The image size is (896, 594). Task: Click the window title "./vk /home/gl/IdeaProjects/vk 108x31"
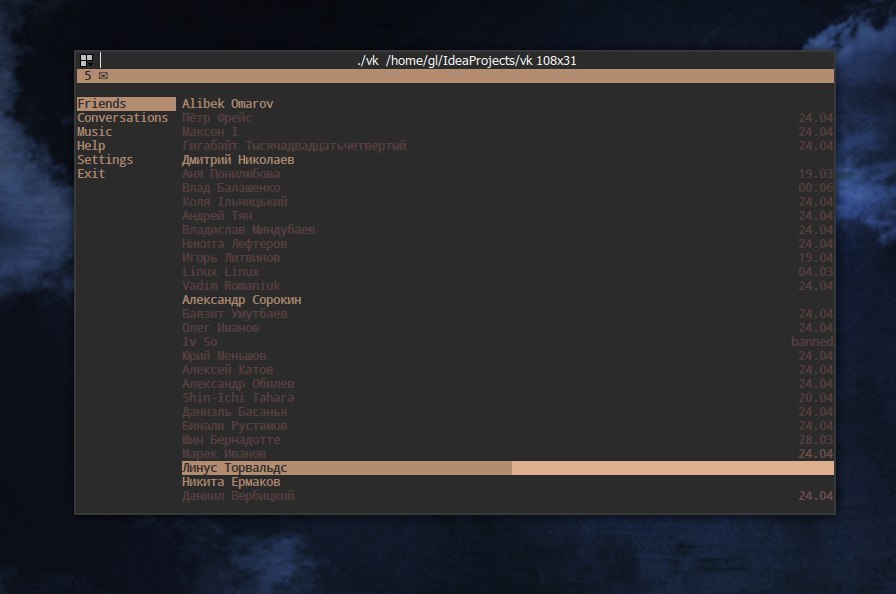[467, 61]
